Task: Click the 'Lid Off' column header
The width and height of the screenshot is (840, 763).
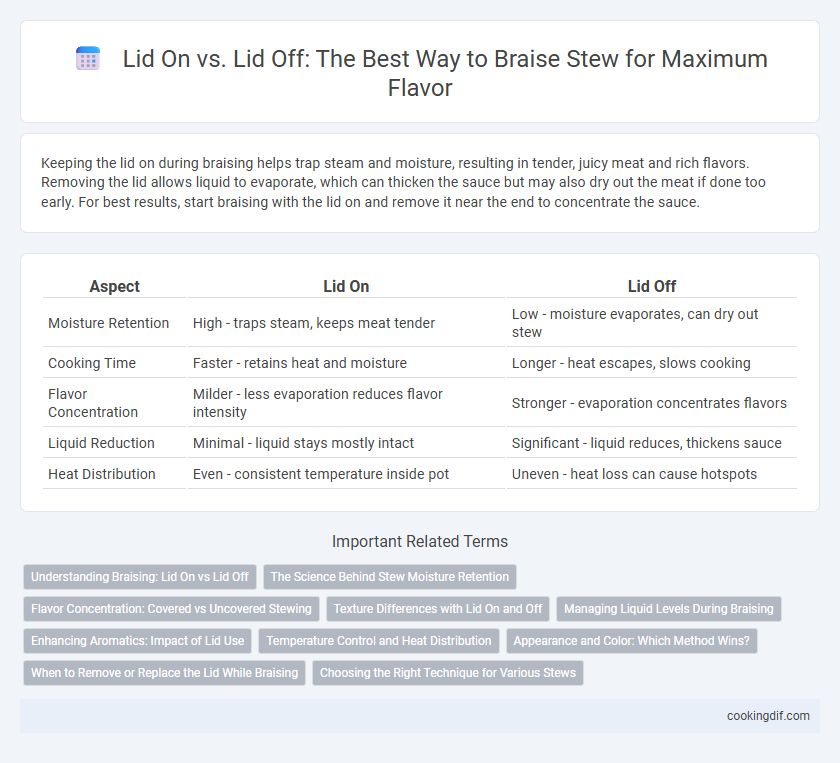Action: coord(651,286)
